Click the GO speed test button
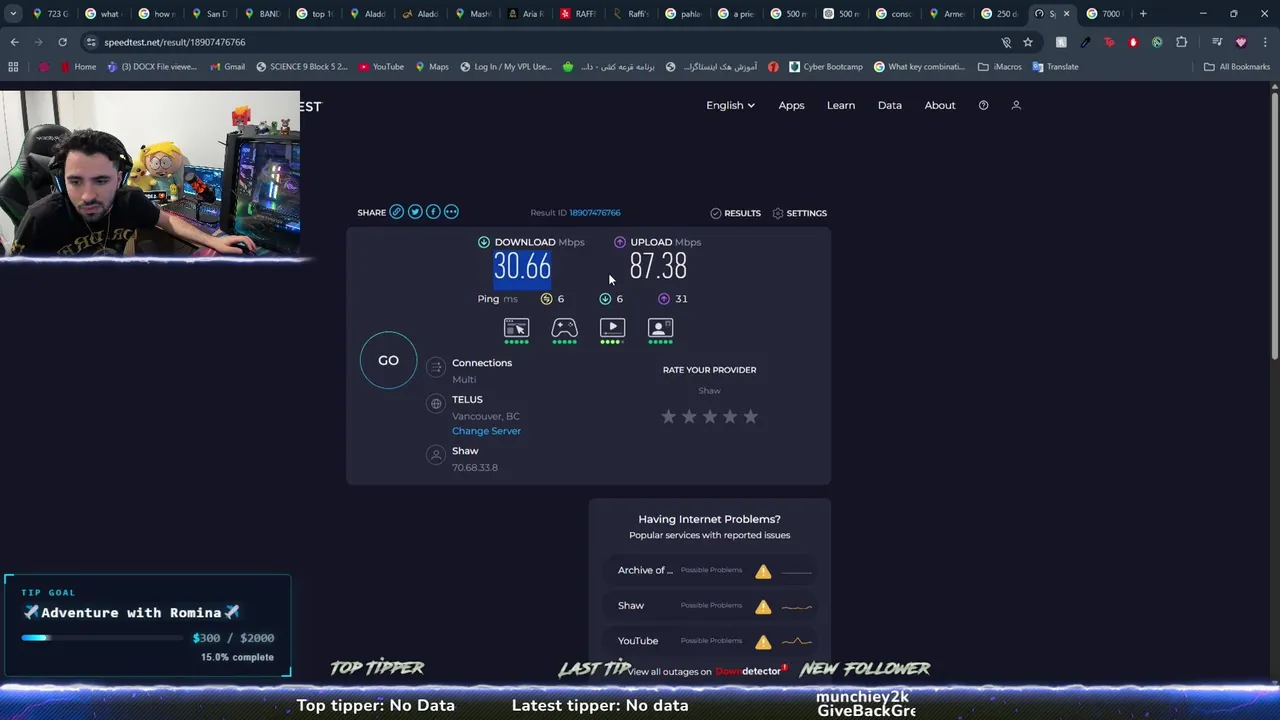The image size is (1280, 720). [x=388, y=360]
